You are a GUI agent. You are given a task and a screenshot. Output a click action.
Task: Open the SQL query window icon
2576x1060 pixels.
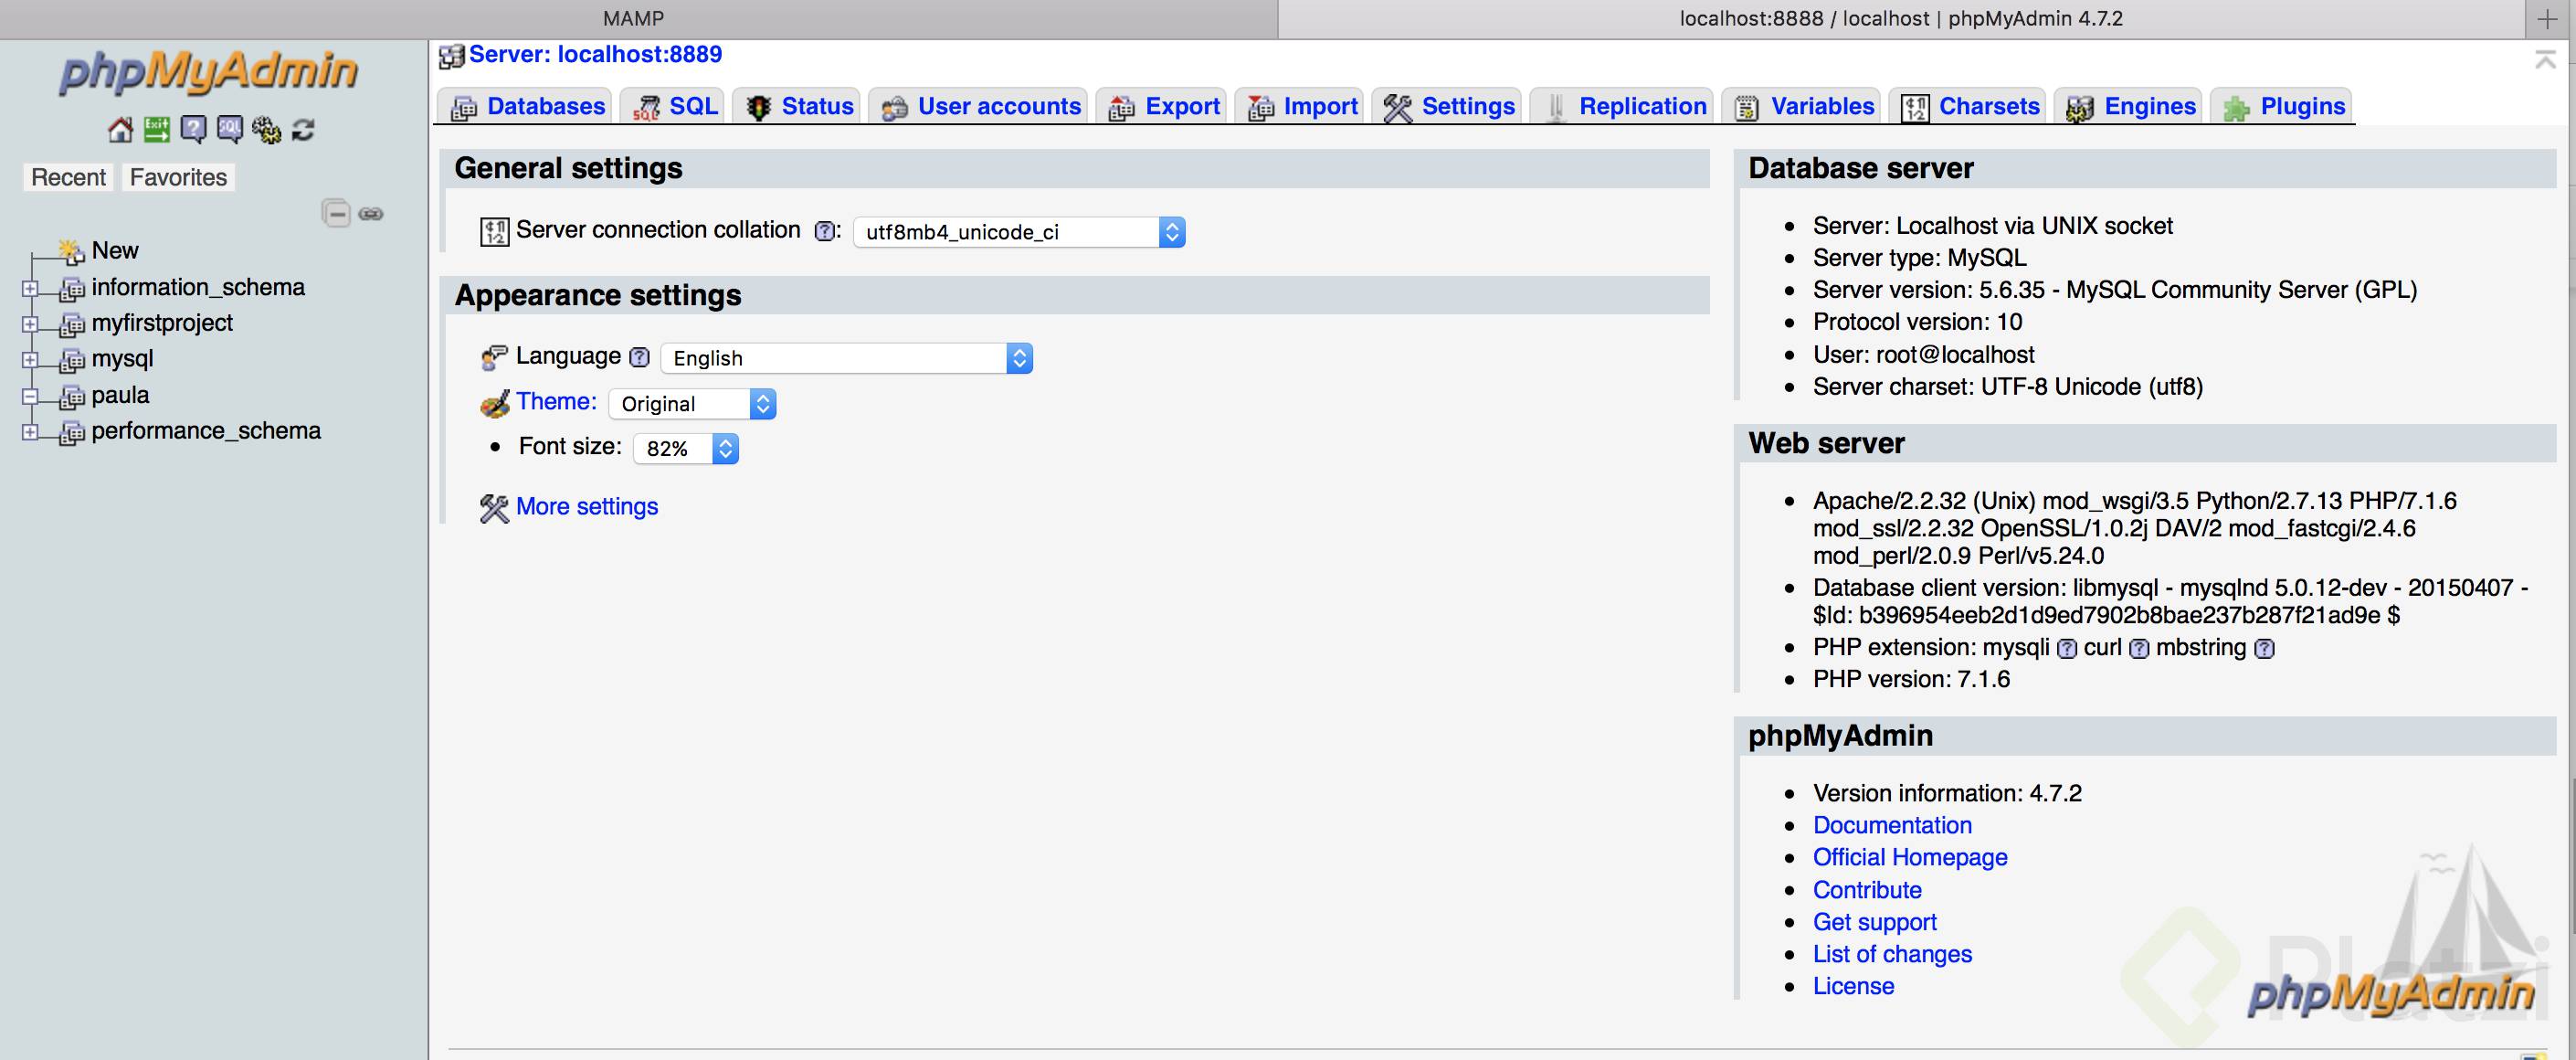(230, 129)
